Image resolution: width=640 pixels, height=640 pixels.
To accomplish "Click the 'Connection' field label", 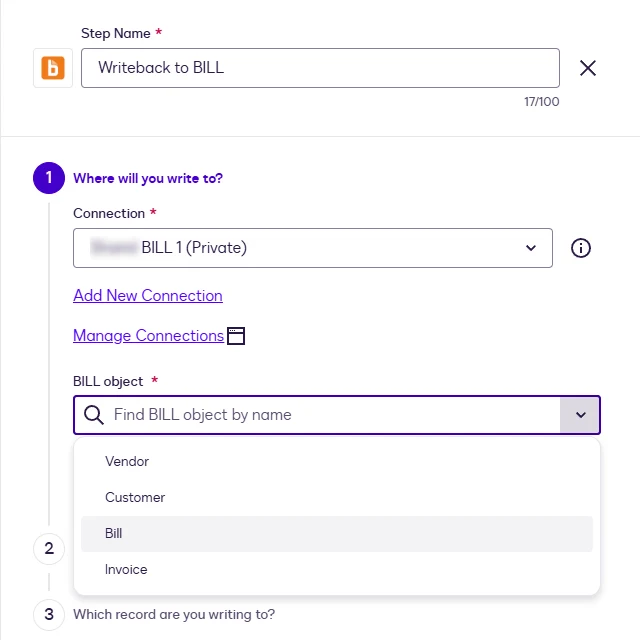I will (109, 213).
